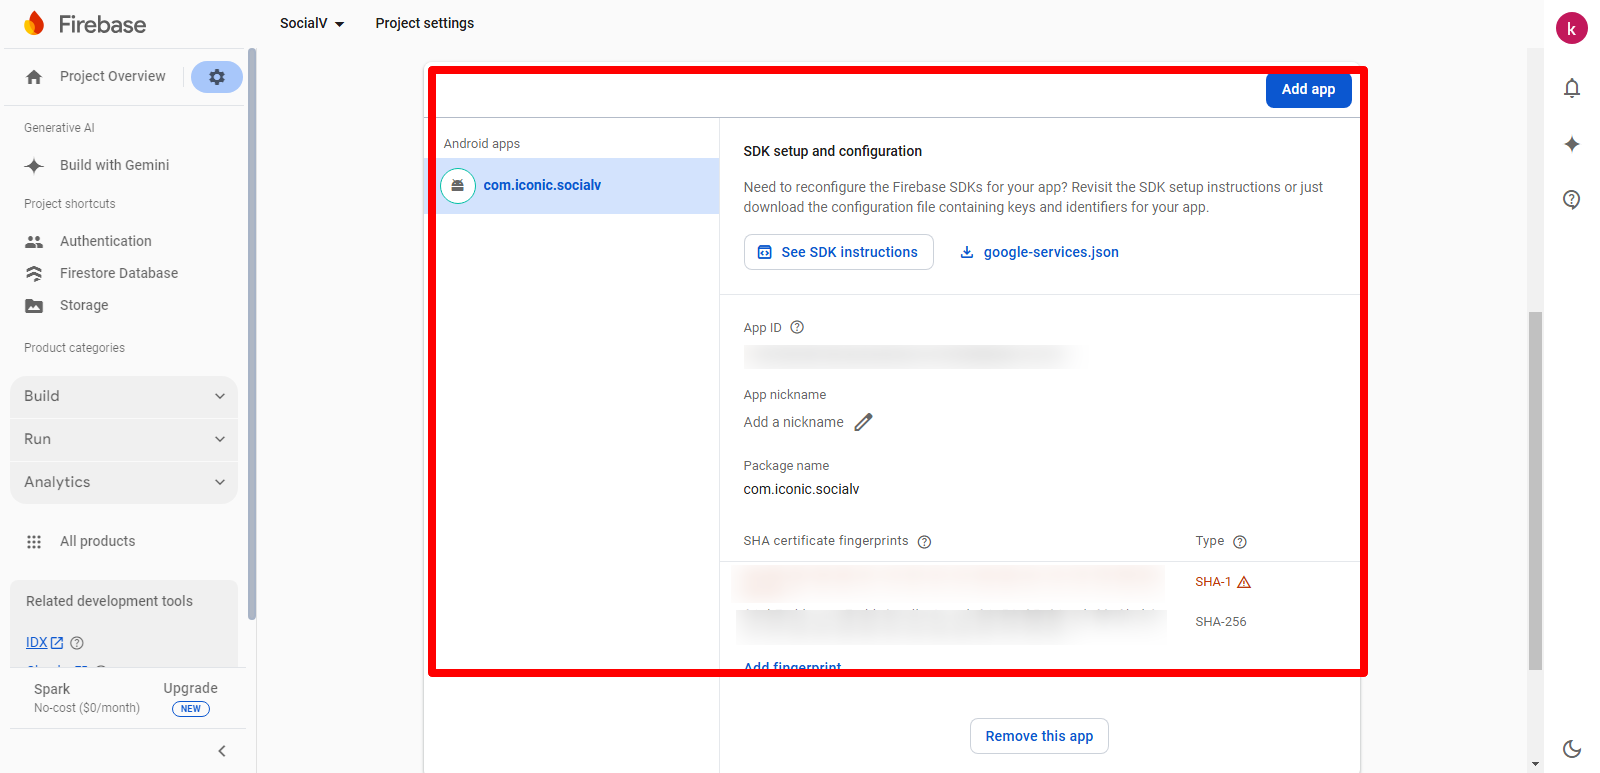This screenshot has height=773, width=1600.
Task: Open the notifications bell
Action: click(1571, 89)
